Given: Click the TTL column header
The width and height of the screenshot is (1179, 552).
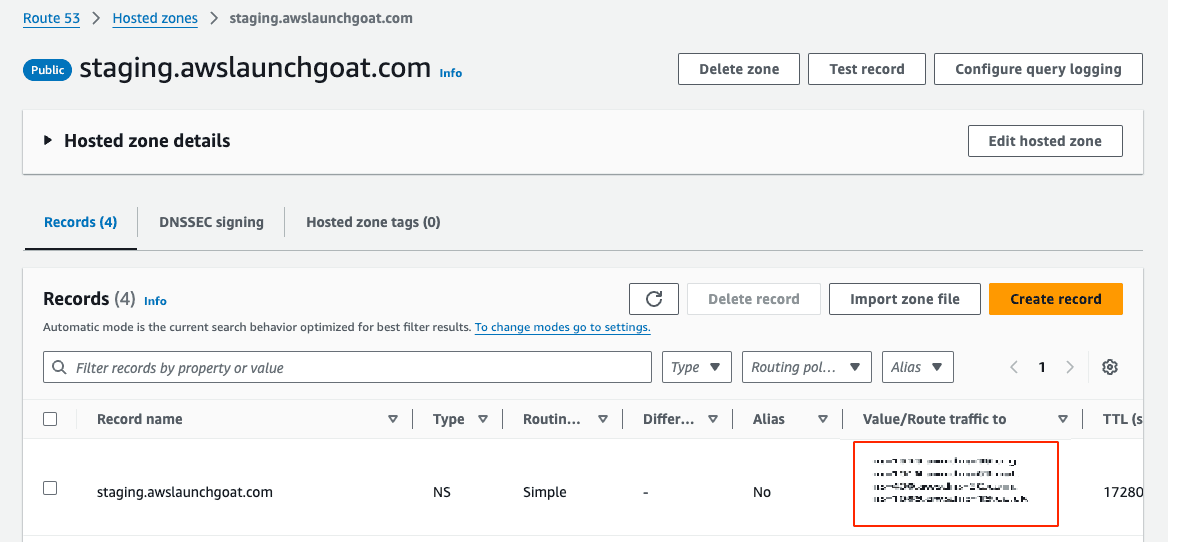Looking at the screenshot, I should coord(1123,420).
